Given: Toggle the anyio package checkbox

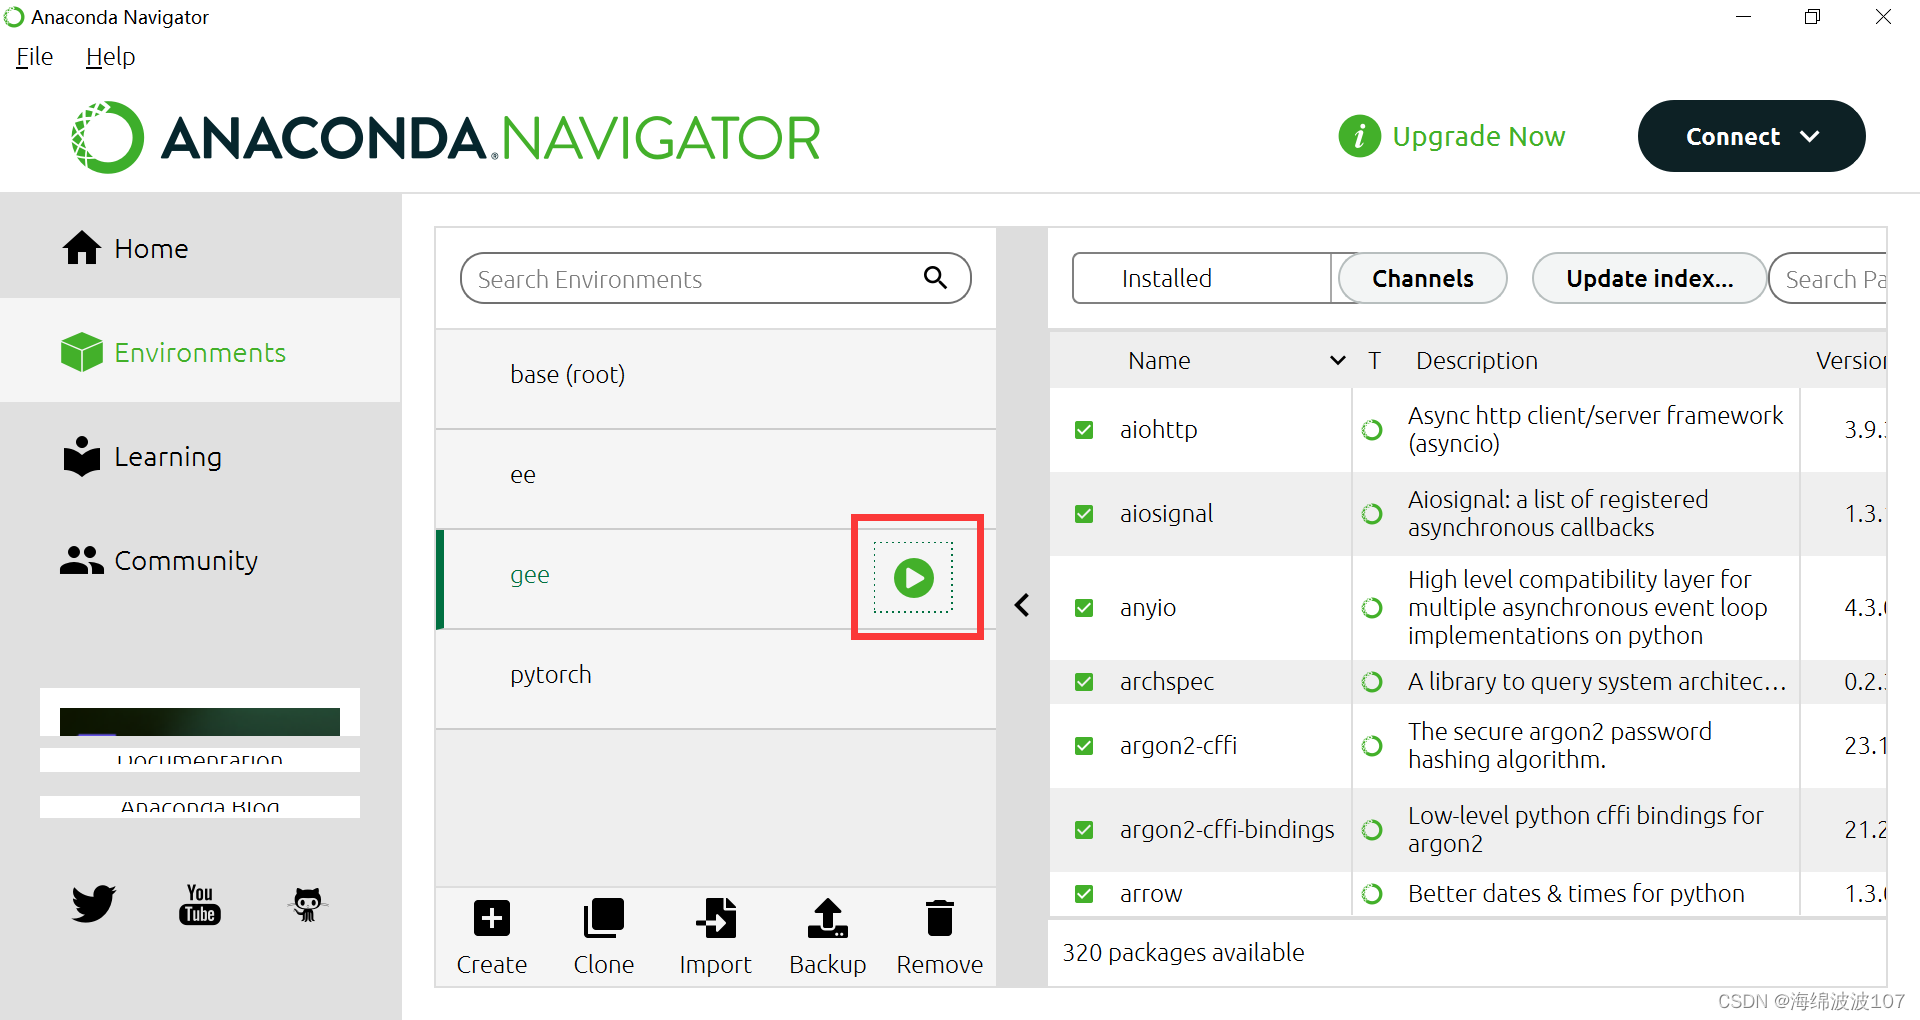Looking at the screenshot, I should point(1084,608).
